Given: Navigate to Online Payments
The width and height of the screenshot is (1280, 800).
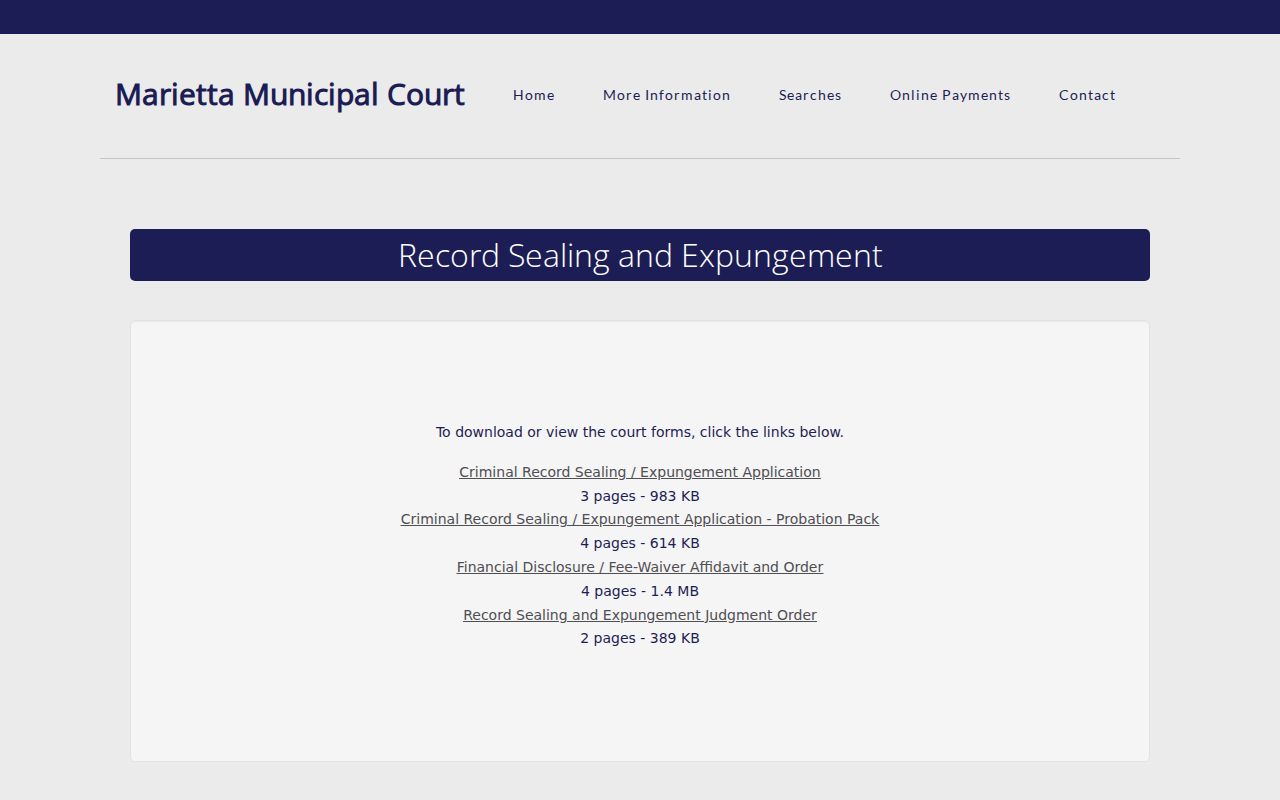Looking at the screenshot, I should click(950, 95).
